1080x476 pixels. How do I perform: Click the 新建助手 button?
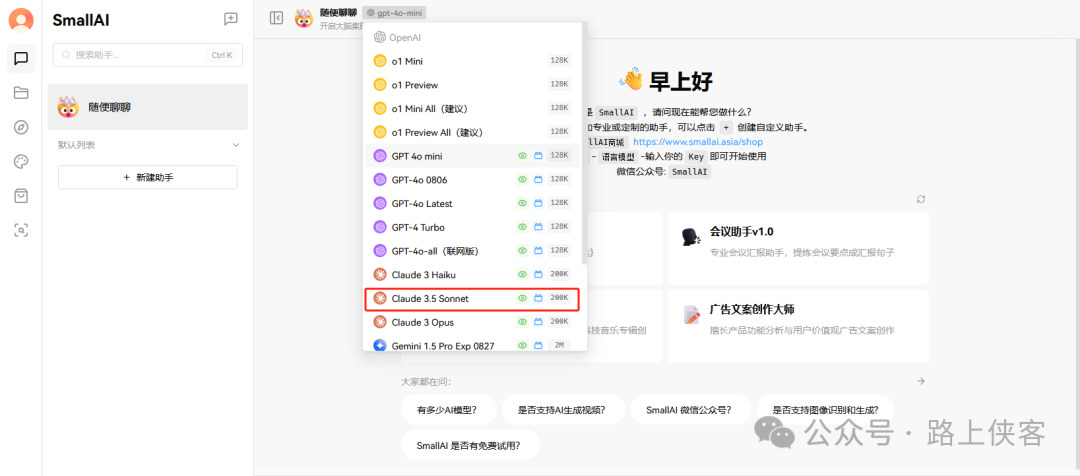coord(147,177)
